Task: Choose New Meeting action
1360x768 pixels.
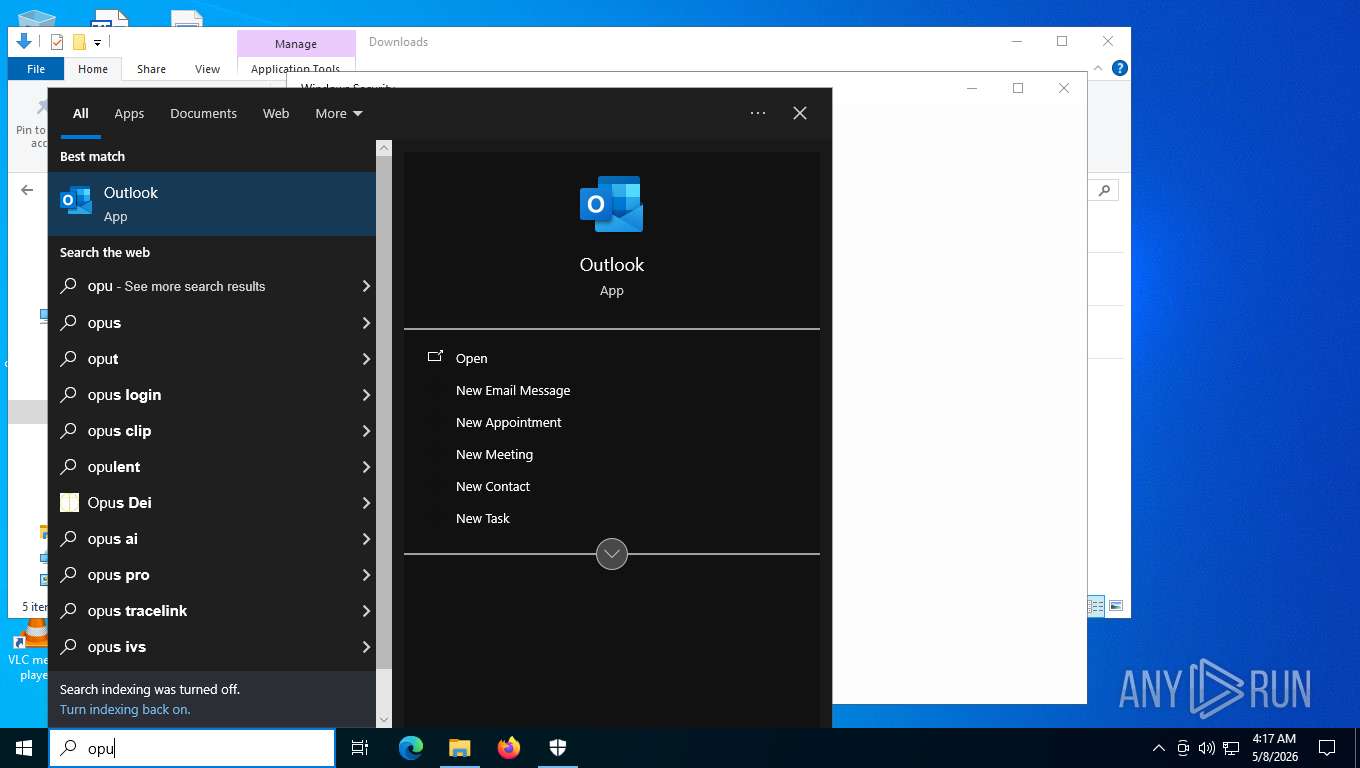Action: [494, 454]
